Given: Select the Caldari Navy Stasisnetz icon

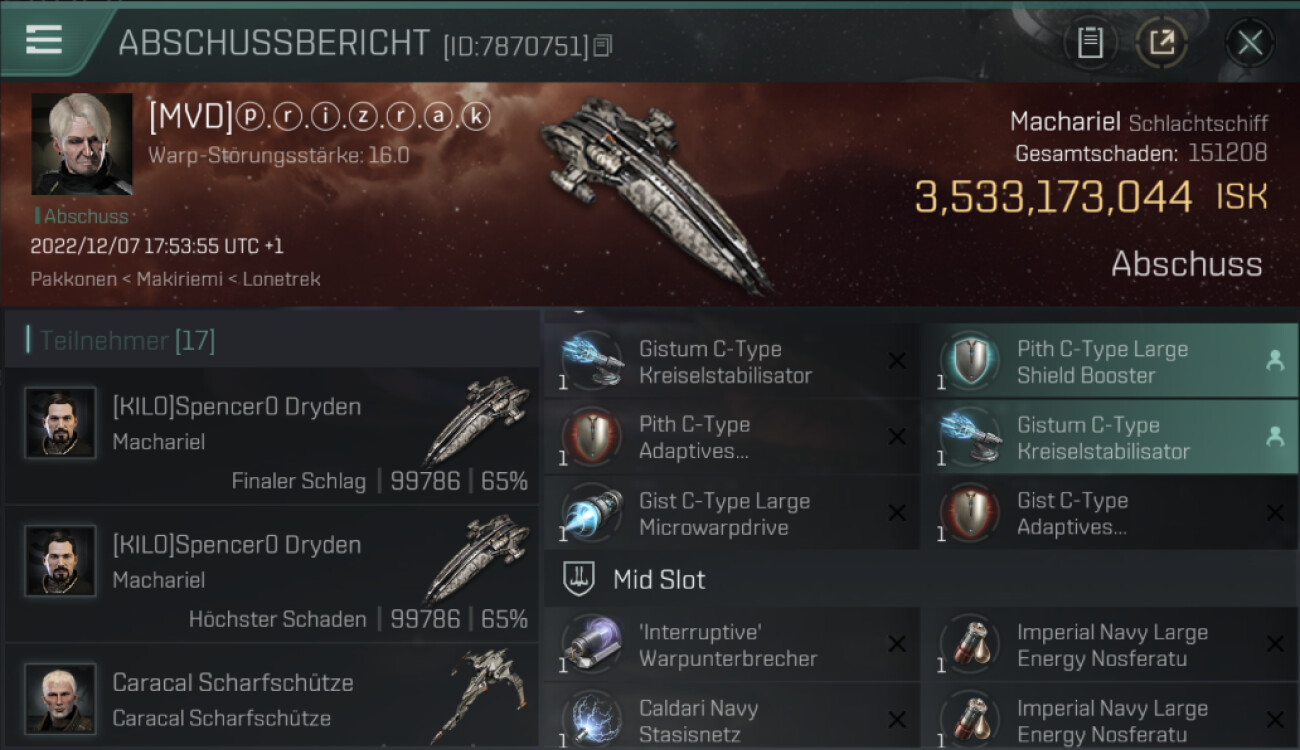Looking at the screenshot, I should click(x=591, y=718).
